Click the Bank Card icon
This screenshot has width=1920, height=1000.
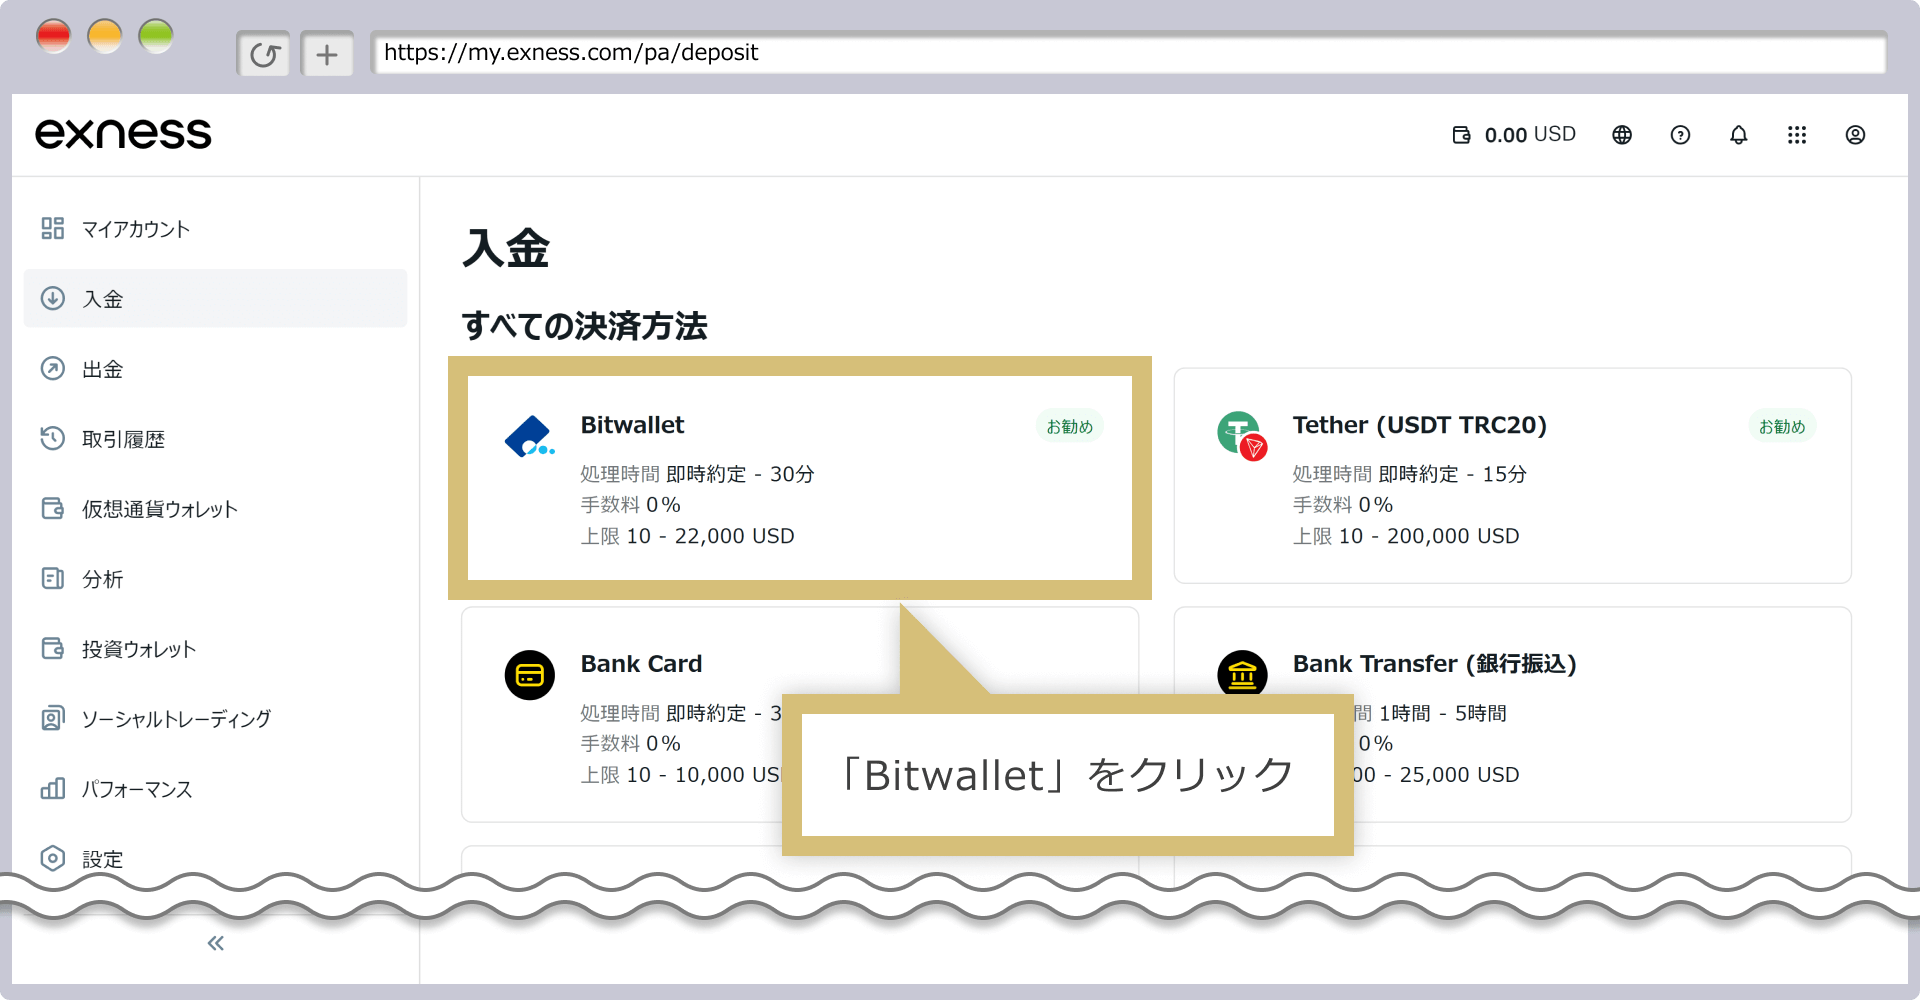[x=530, y=675]
